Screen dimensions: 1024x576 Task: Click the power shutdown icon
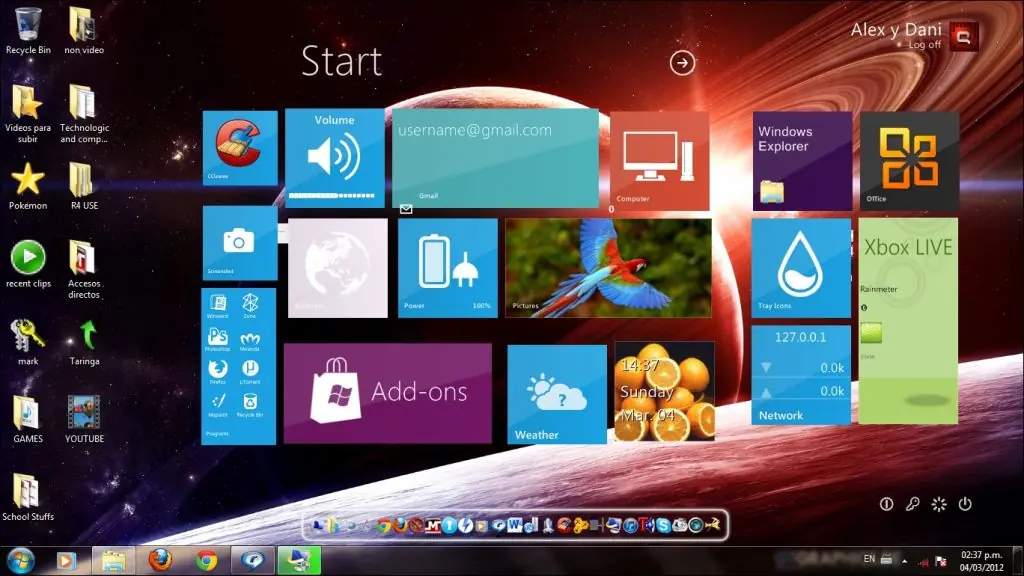965,504
